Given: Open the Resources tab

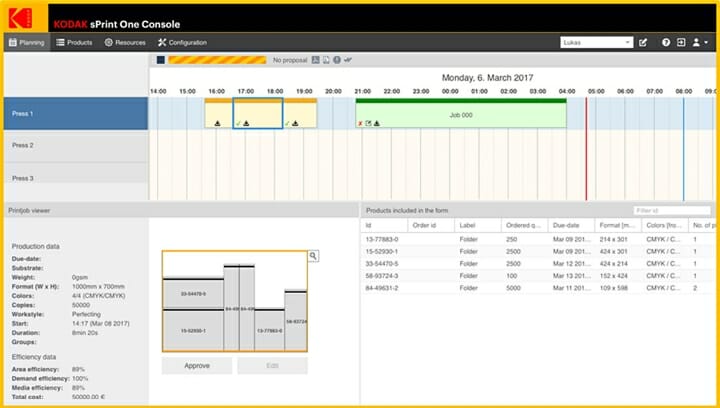Looking at the screenshot, I should (x=125, y=43).
